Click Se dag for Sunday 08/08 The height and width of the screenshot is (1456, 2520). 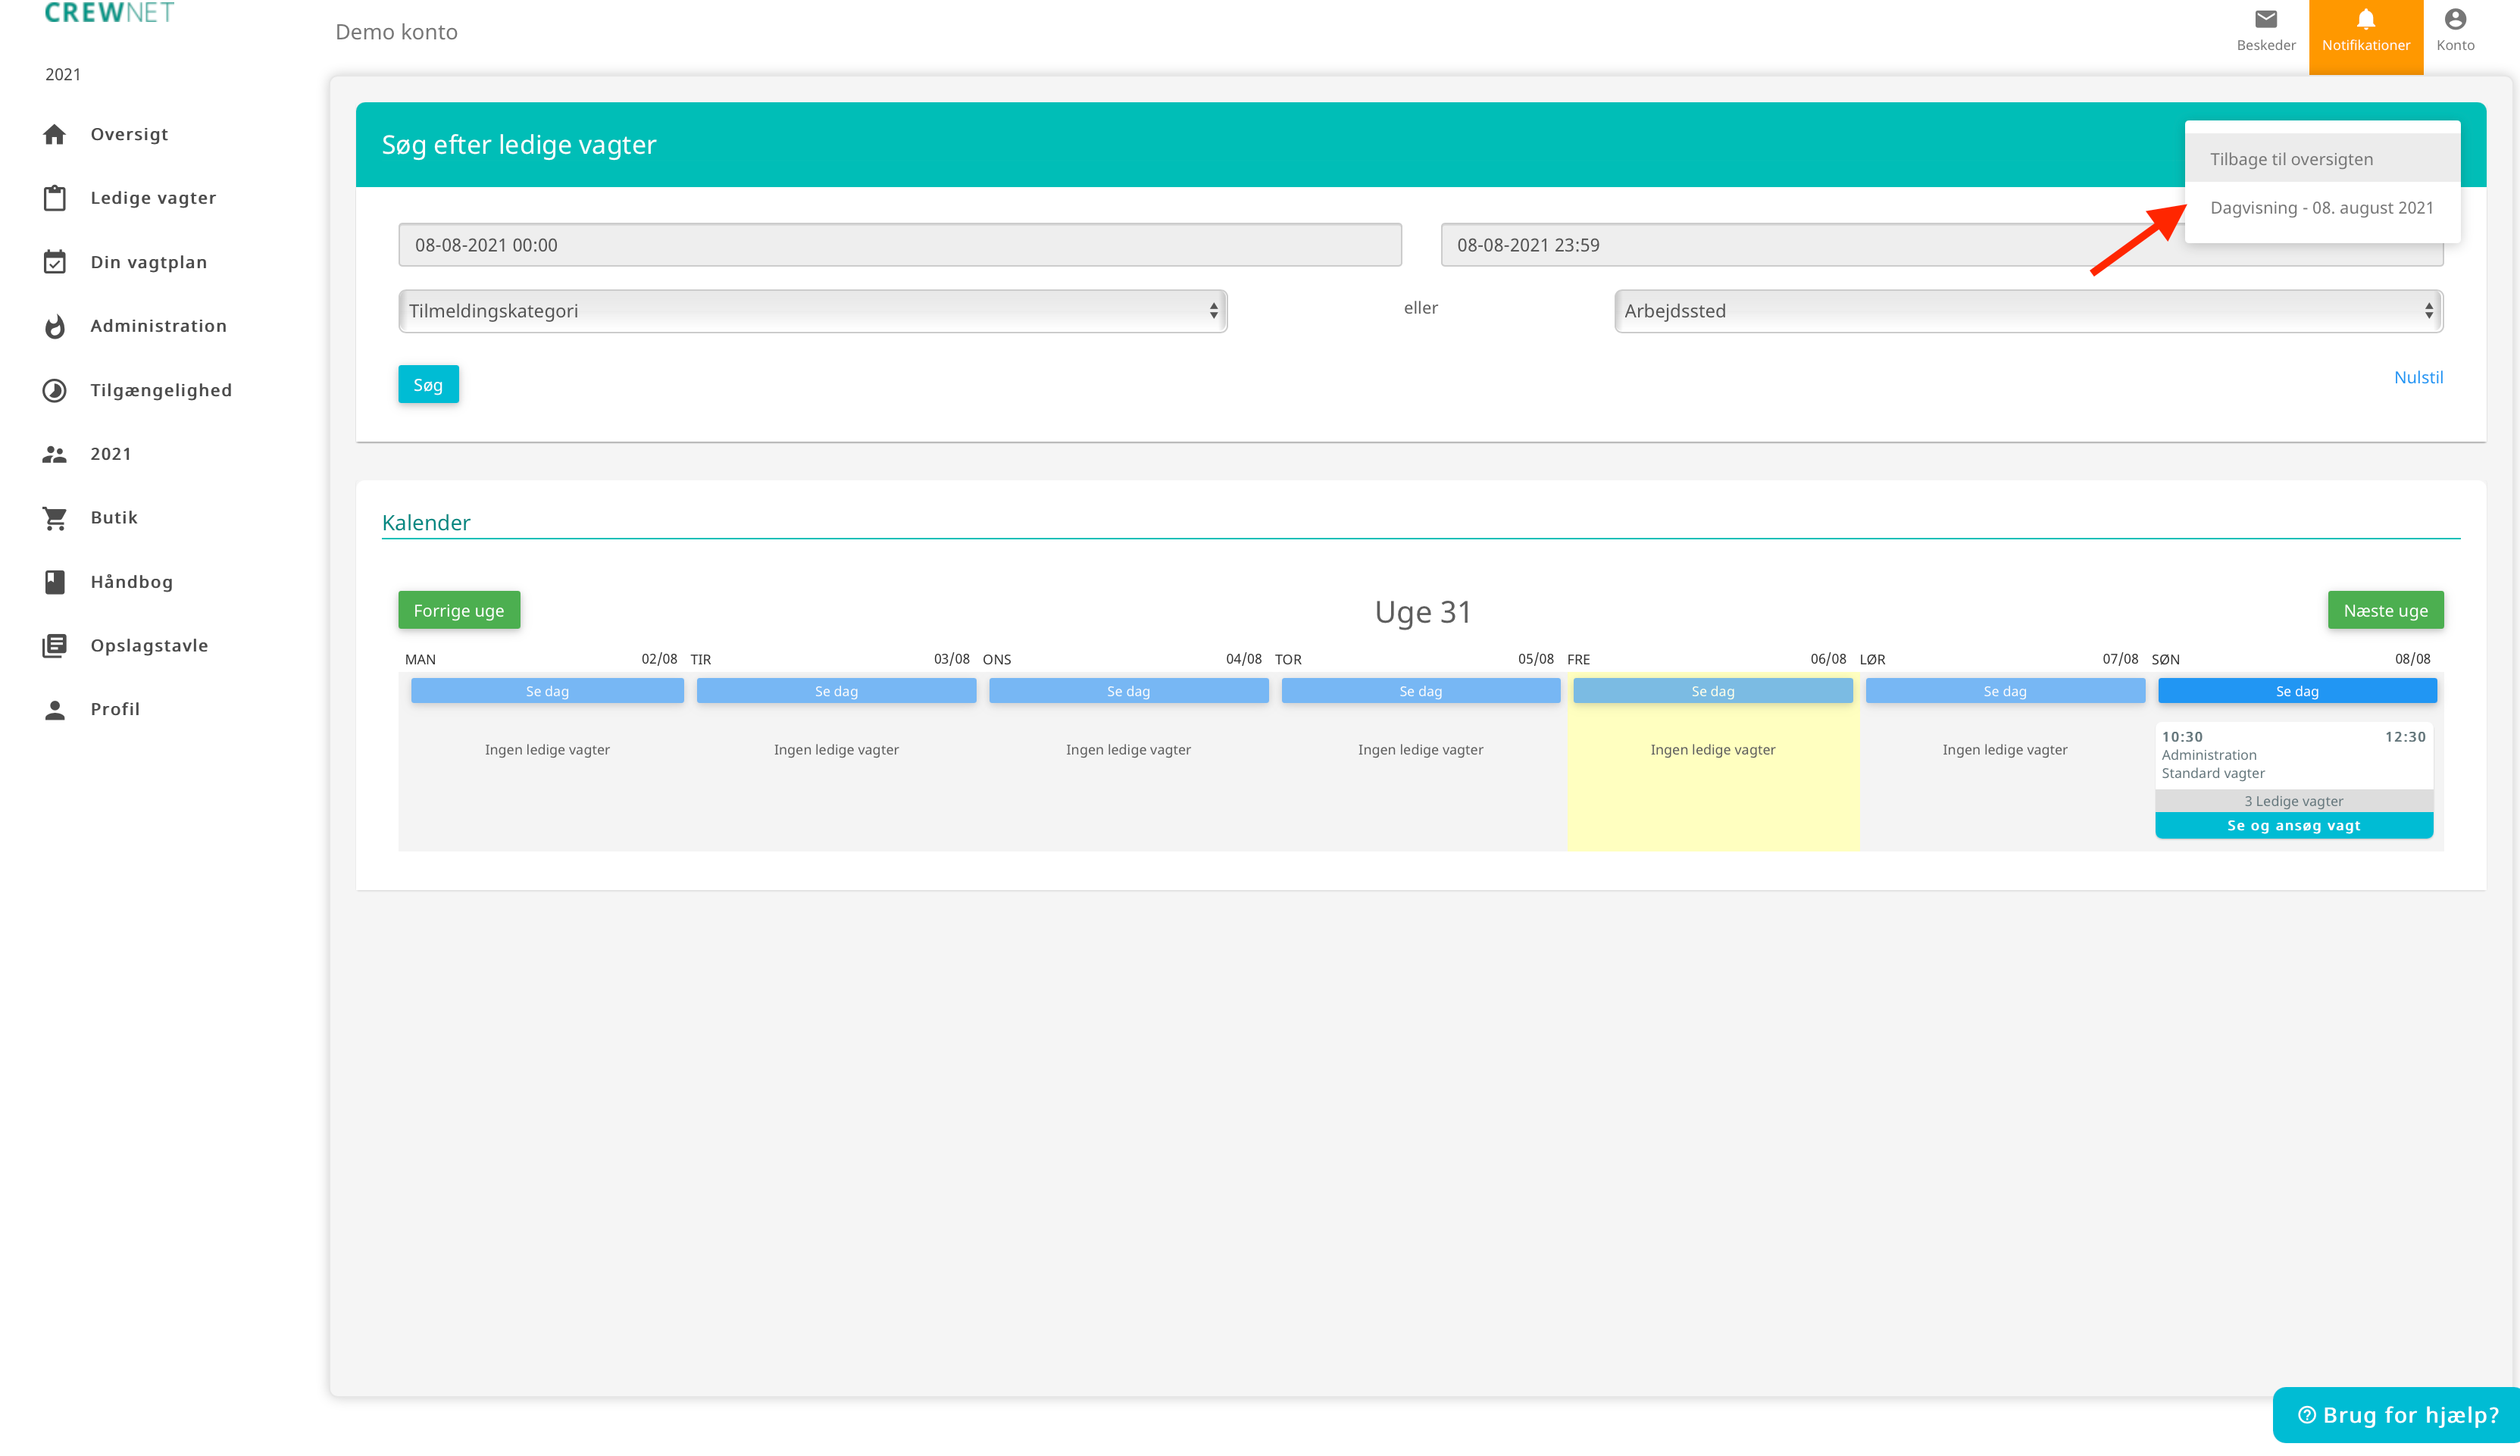pyautogui.click(x=2297, y=691)
